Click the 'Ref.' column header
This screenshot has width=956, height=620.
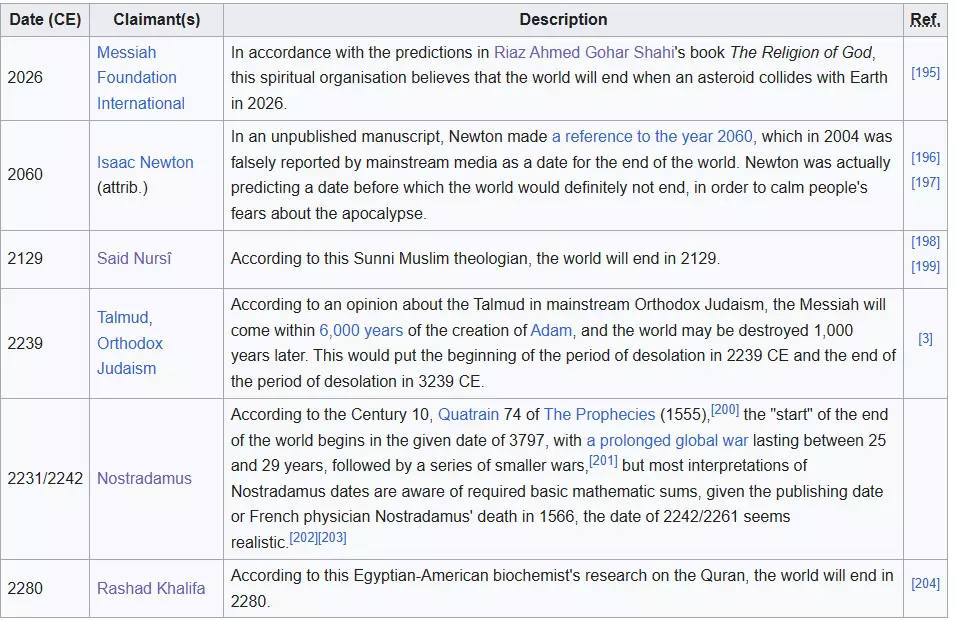click(x=925, y=20)
